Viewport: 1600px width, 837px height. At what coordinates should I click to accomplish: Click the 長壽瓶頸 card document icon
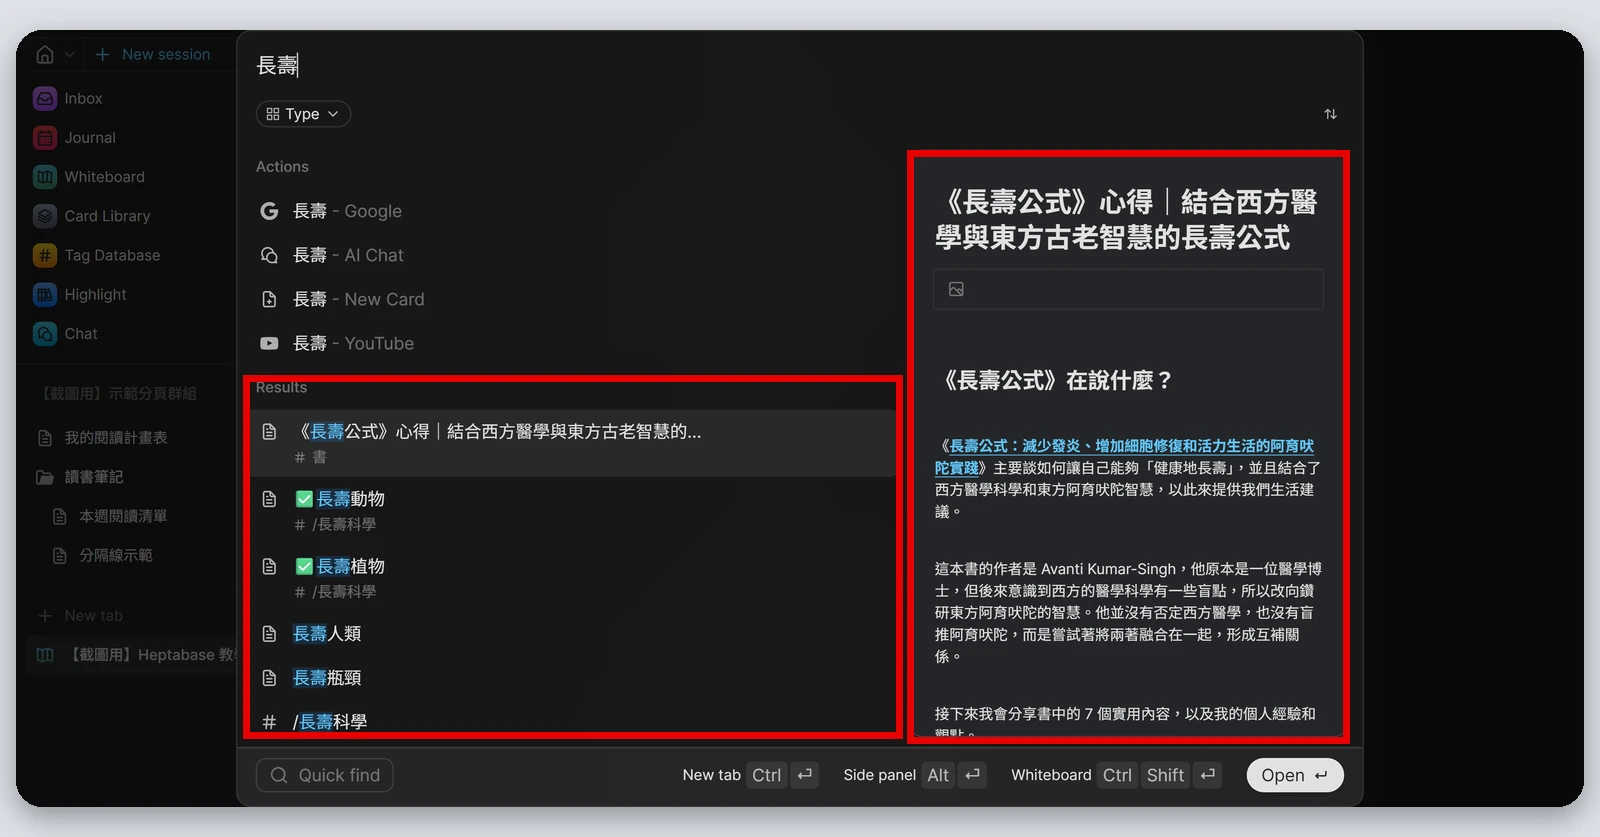269,677
